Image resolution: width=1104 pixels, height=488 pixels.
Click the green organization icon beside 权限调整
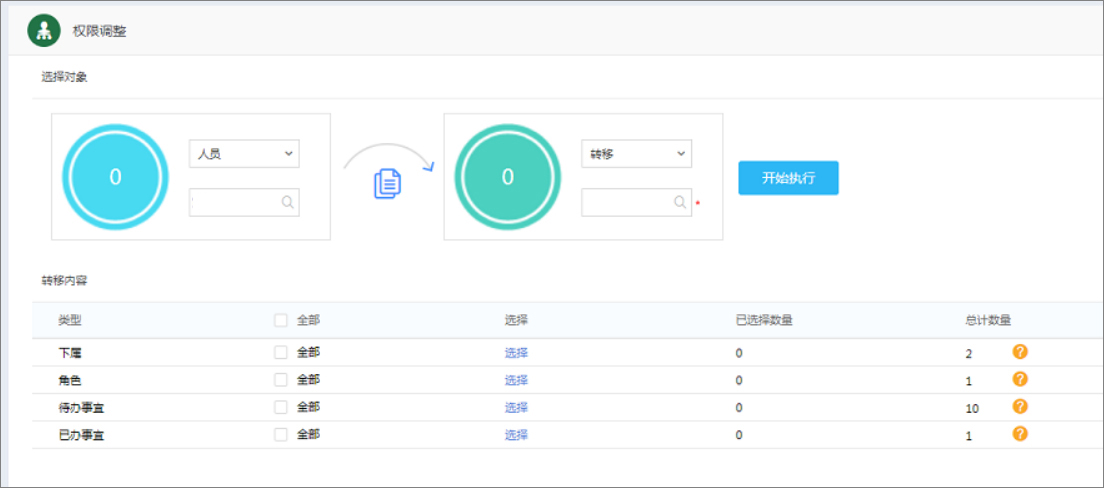[x=44, y=30]
